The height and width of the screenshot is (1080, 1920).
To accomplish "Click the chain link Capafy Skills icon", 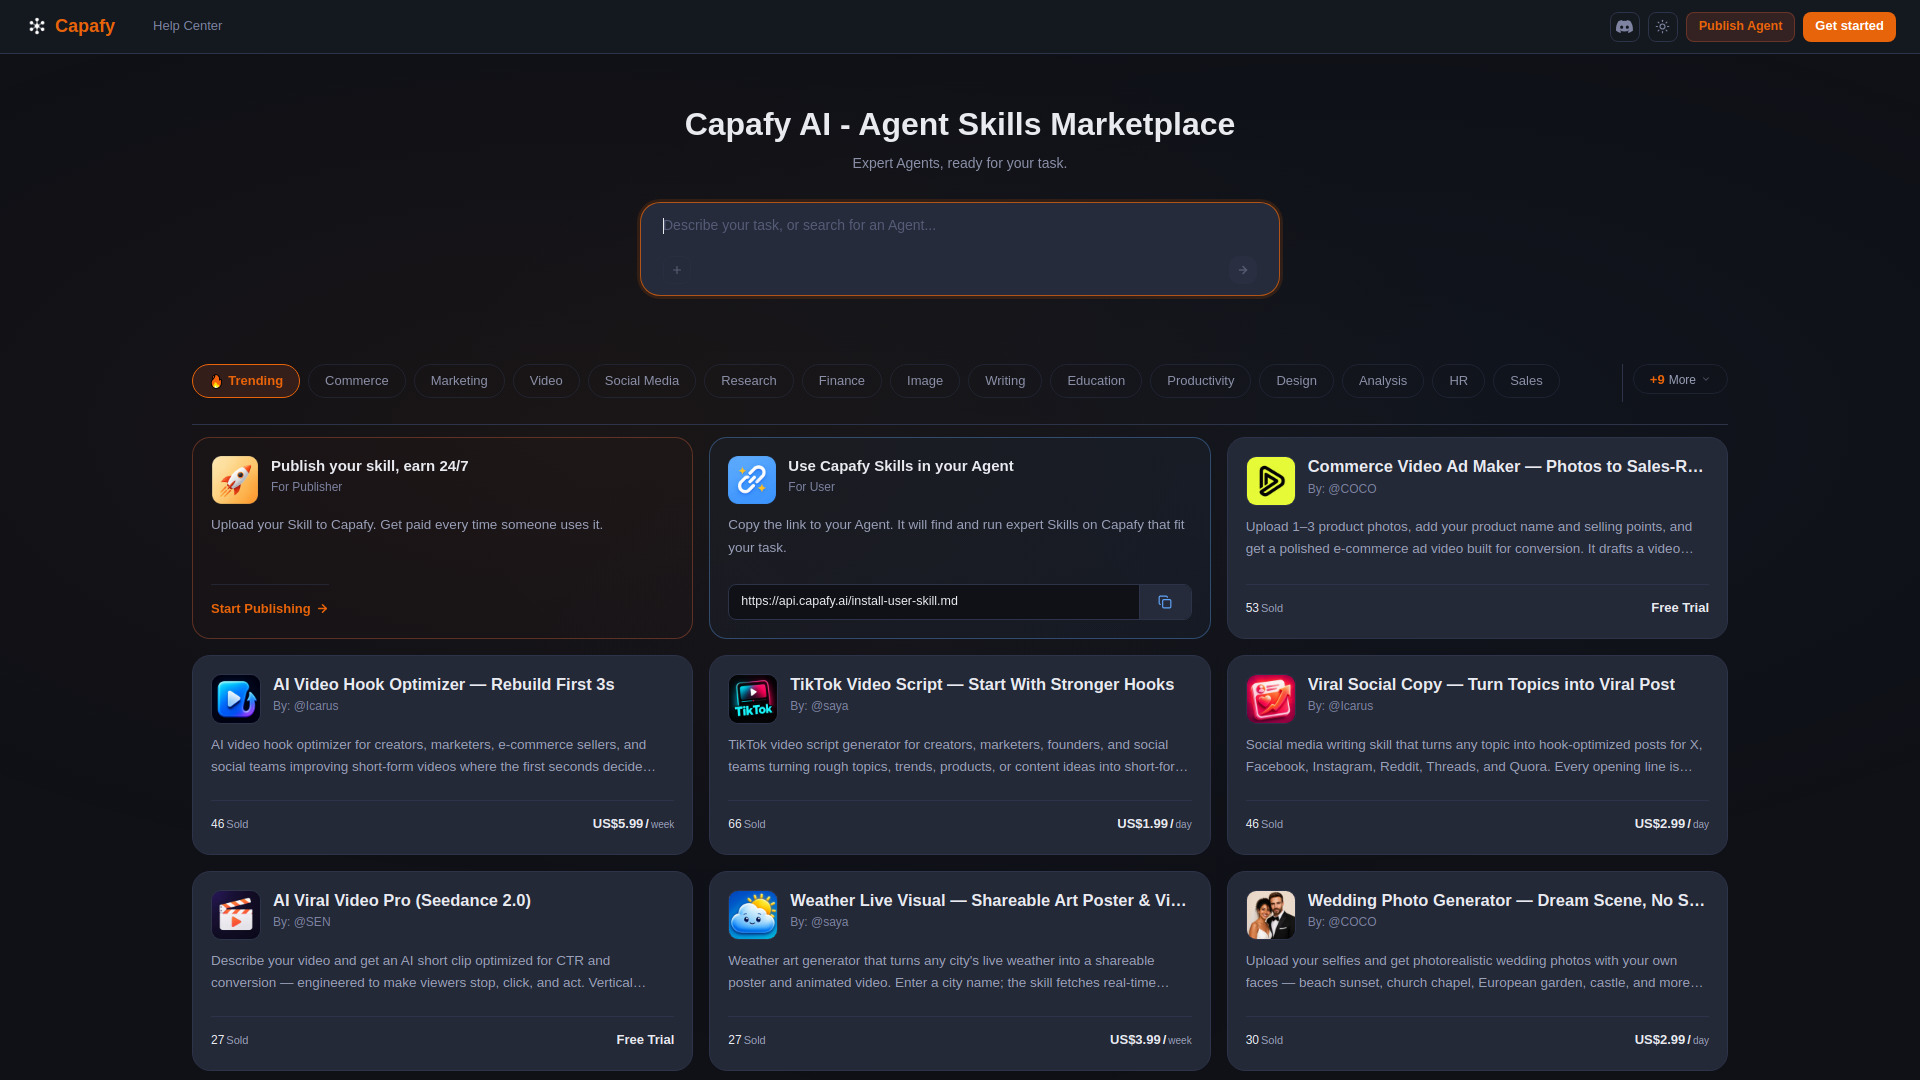I will click(x=752, y=480).
